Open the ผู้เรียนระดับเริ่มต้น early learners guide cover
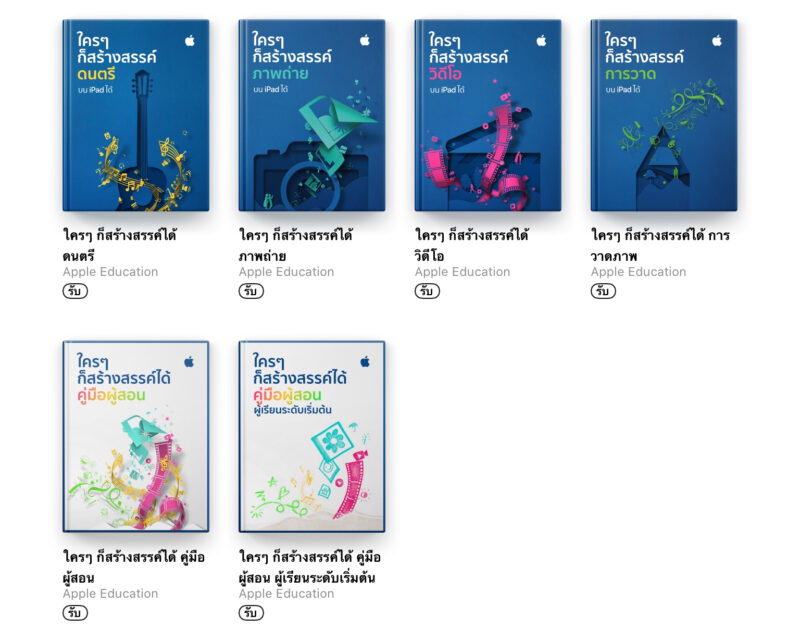The width and height of the screenshot is (800, 642). point(312,437)
